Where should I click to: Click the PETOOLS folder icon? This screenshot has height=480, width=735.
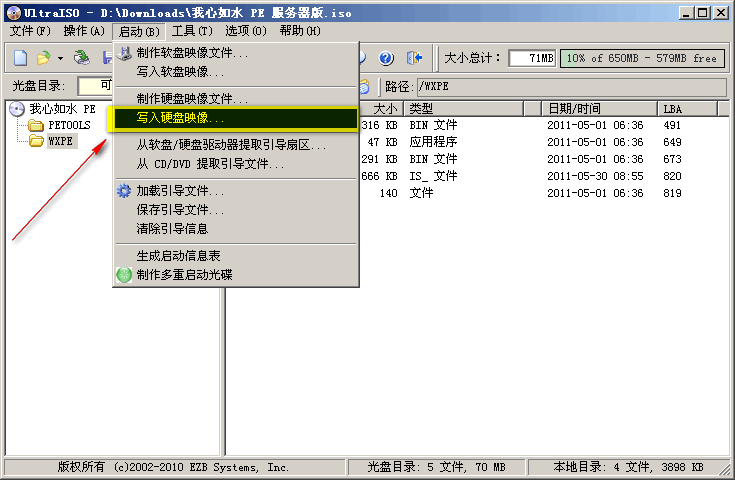click(x=36, y=126)
